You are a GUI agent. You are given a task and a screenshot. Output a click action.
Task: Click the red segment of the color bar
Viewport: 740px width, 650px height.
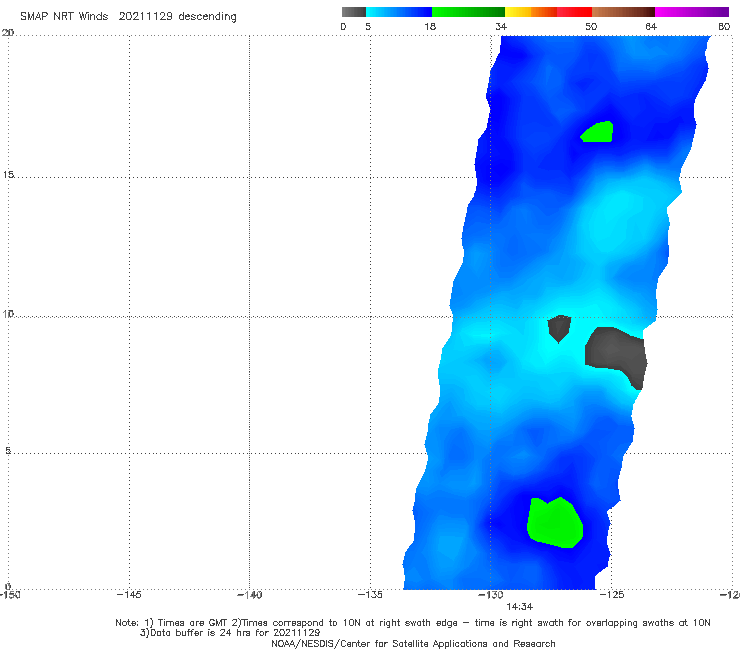(574, 12)
